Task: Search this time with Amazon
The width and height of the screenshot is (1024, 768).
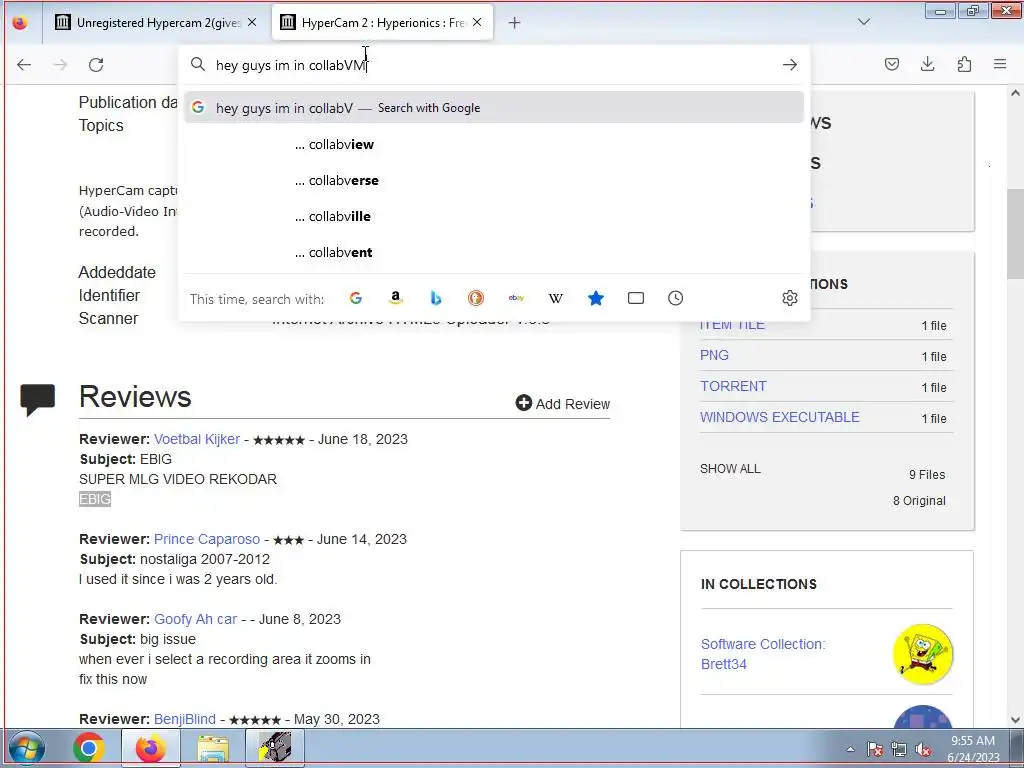Action: tap(396, 298)
